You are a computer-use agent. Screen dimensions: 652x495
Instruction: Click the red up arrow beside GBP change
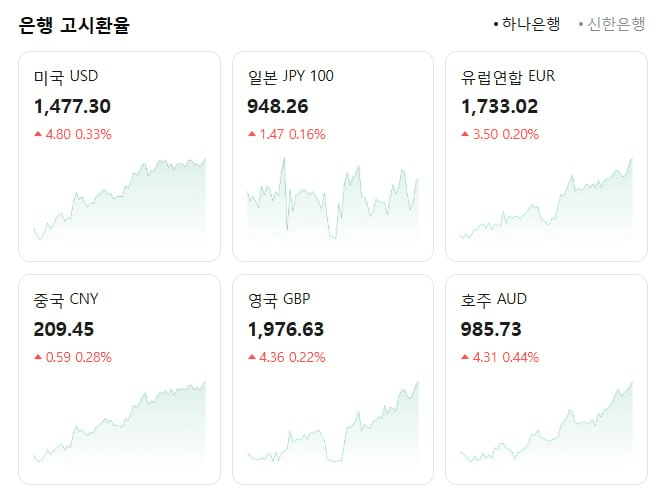click(x=252, y=357)
